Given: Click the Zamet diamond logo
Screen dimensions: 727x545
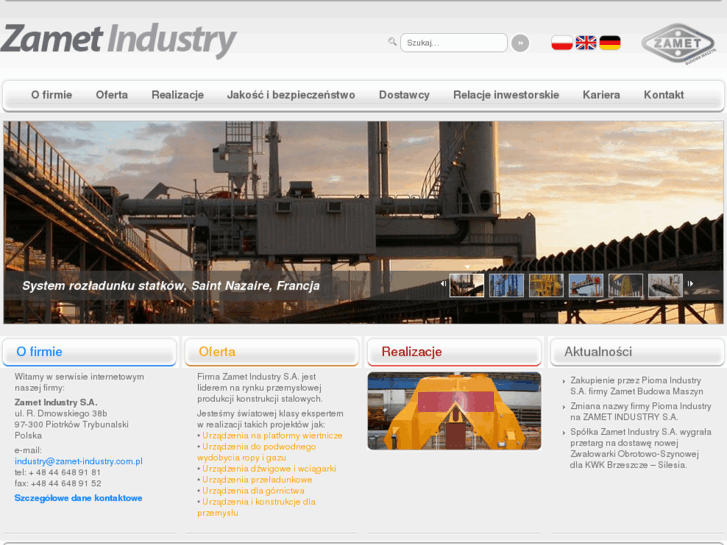Looking at the screenshot, I should [x=678, y=44].
